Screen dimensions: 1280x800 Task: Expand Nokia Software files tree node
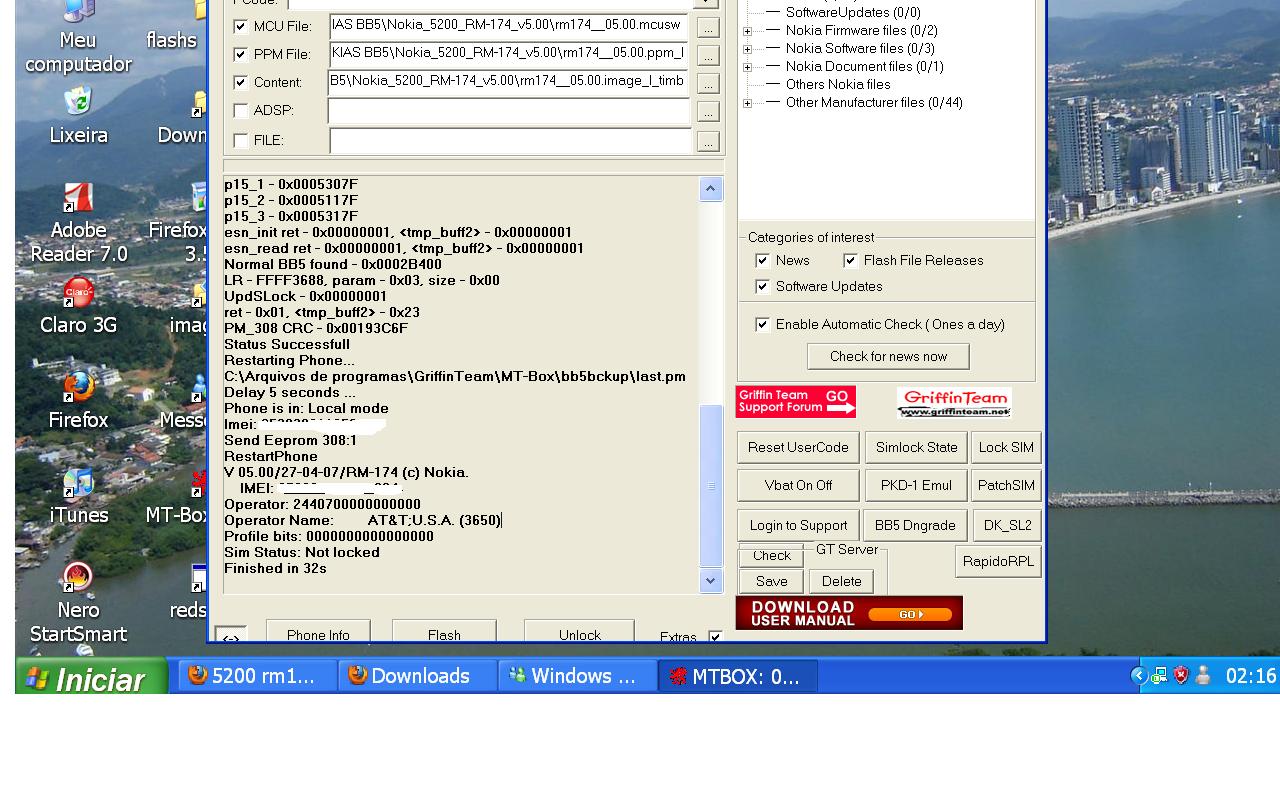tap(747, 49)
